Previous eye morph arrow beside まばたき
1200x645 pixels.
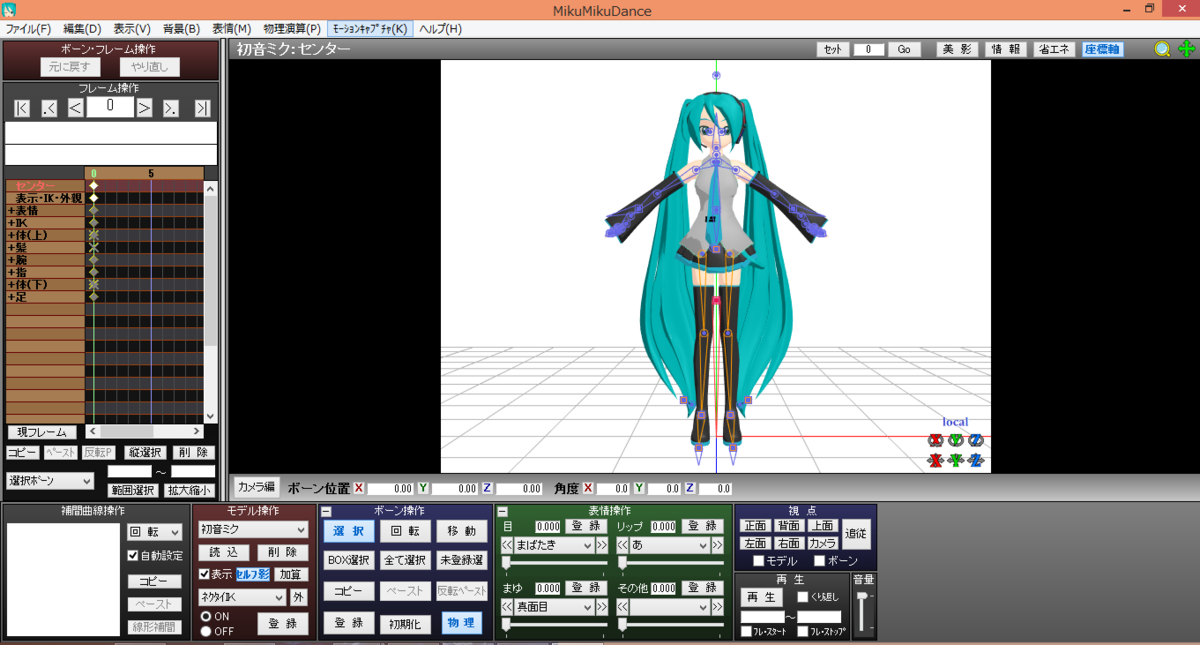click(x=507, y=546)
